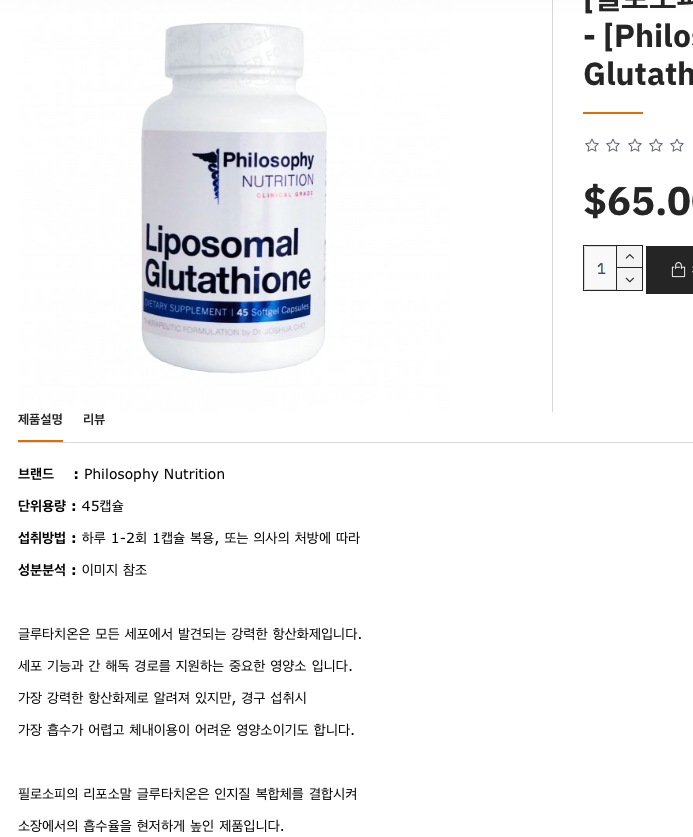Open the 제품설명 tab

click(40, 419)
